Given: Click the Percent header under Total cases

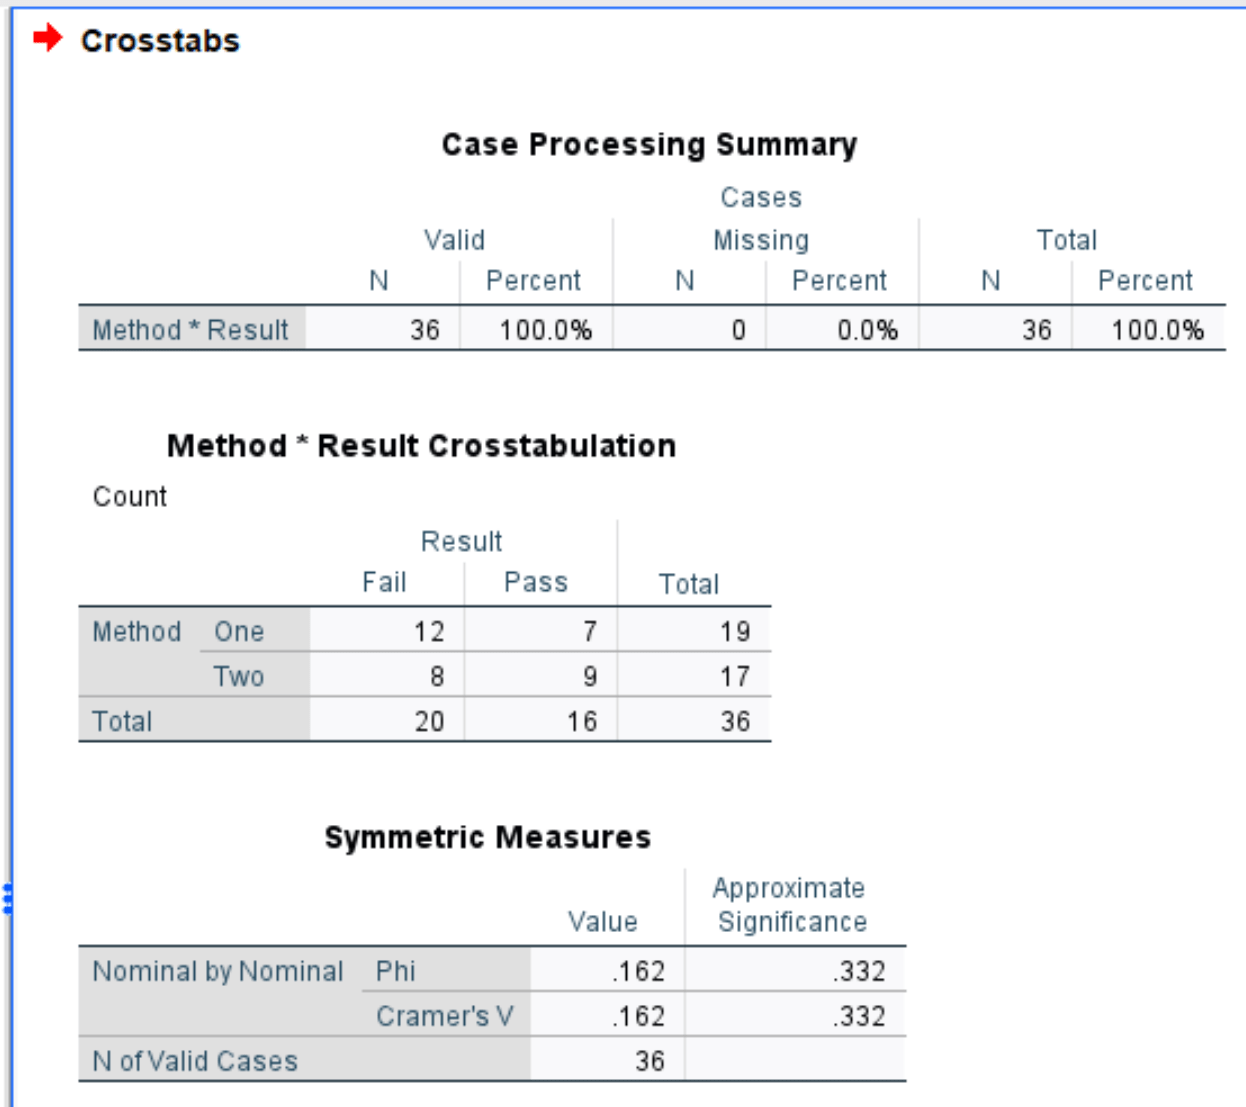Looking at the screenshot, I should (1145, 281).
